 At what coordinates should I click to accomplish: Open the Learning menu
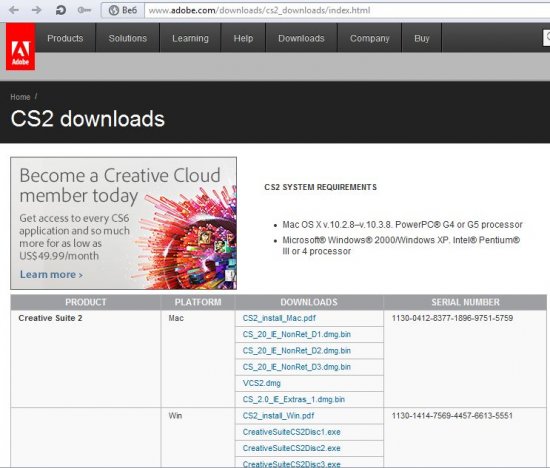190,38
